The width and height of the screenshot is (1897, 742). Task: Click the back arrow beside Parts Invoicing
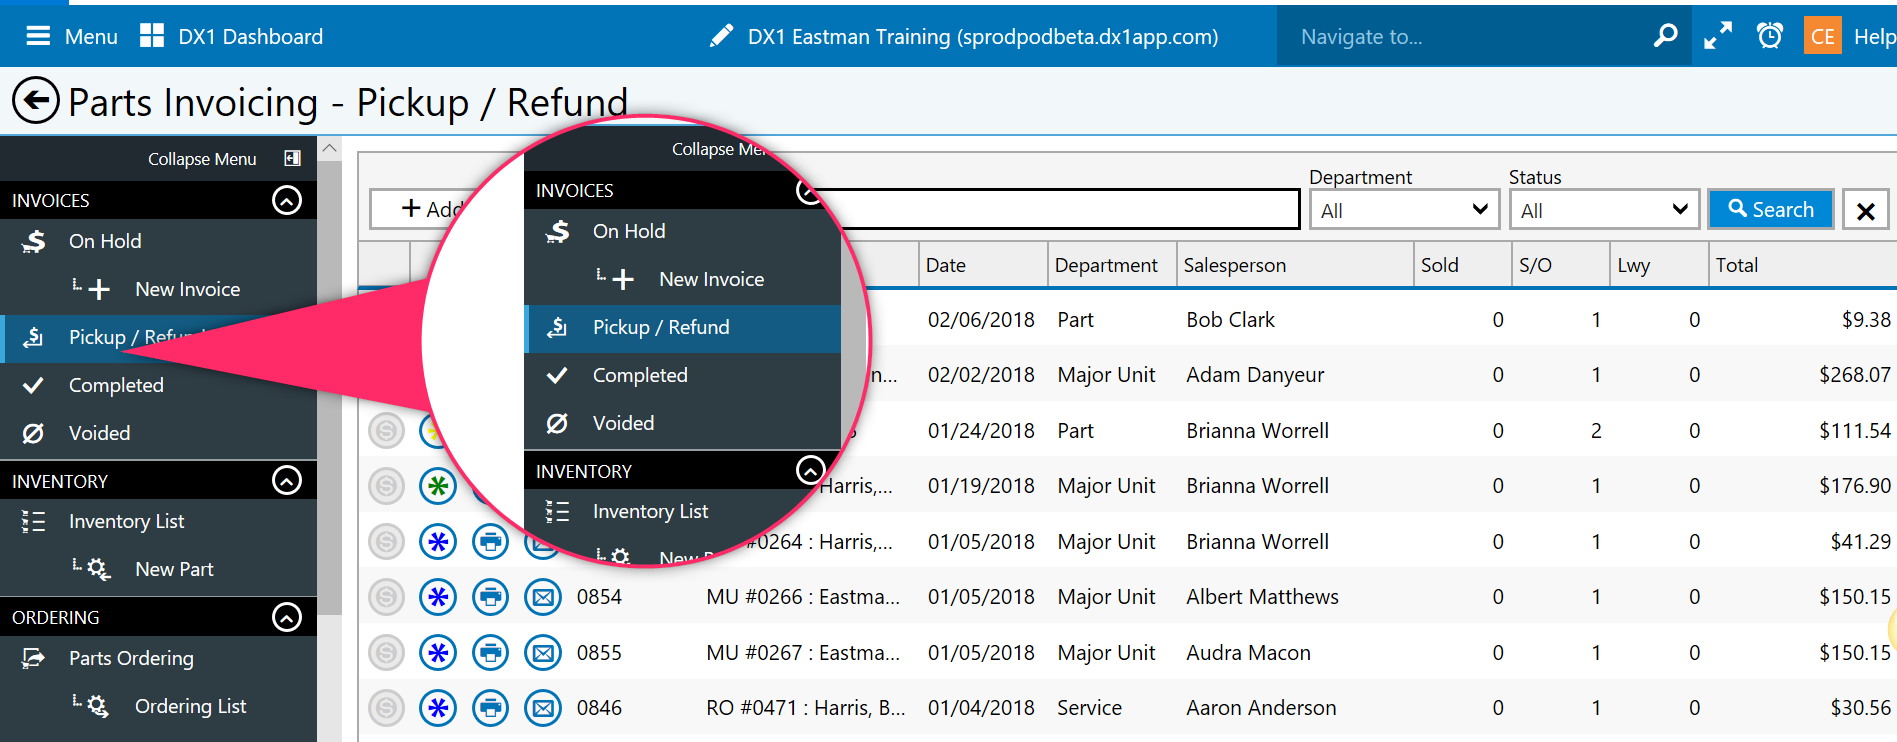[36, 101]
